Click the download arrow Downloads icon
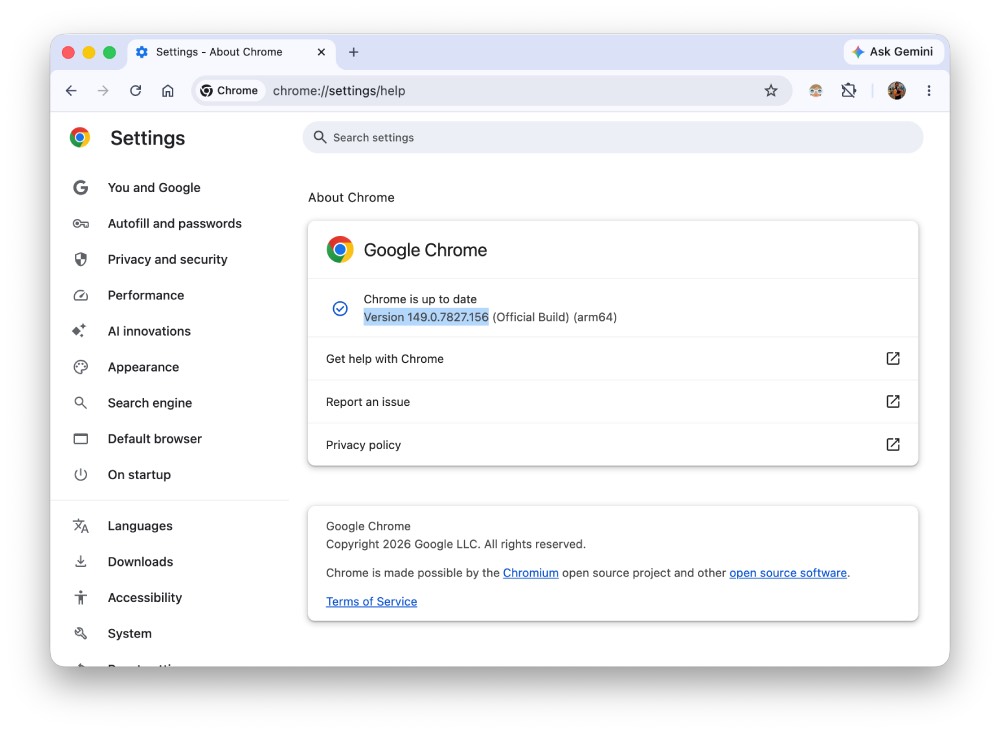The image size is (1000, 733). 80,561
